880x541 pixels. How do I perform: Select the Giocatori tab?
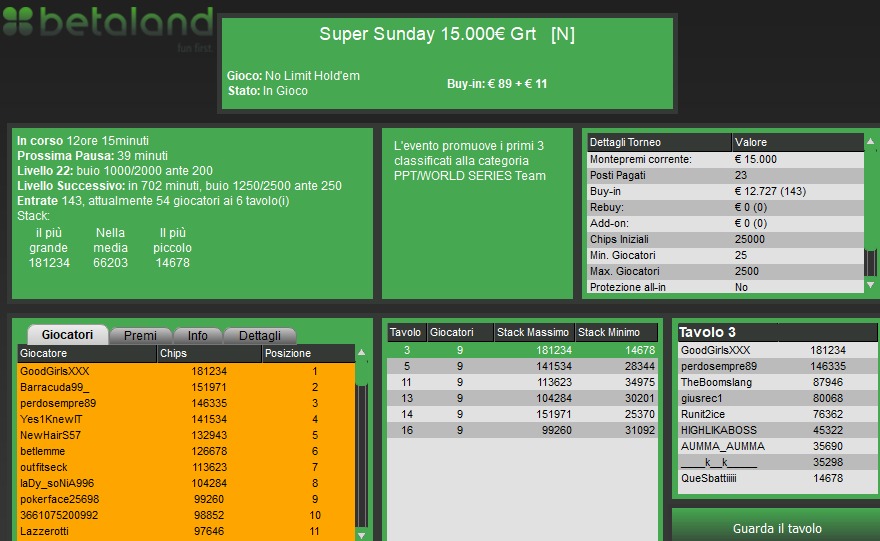67,335
